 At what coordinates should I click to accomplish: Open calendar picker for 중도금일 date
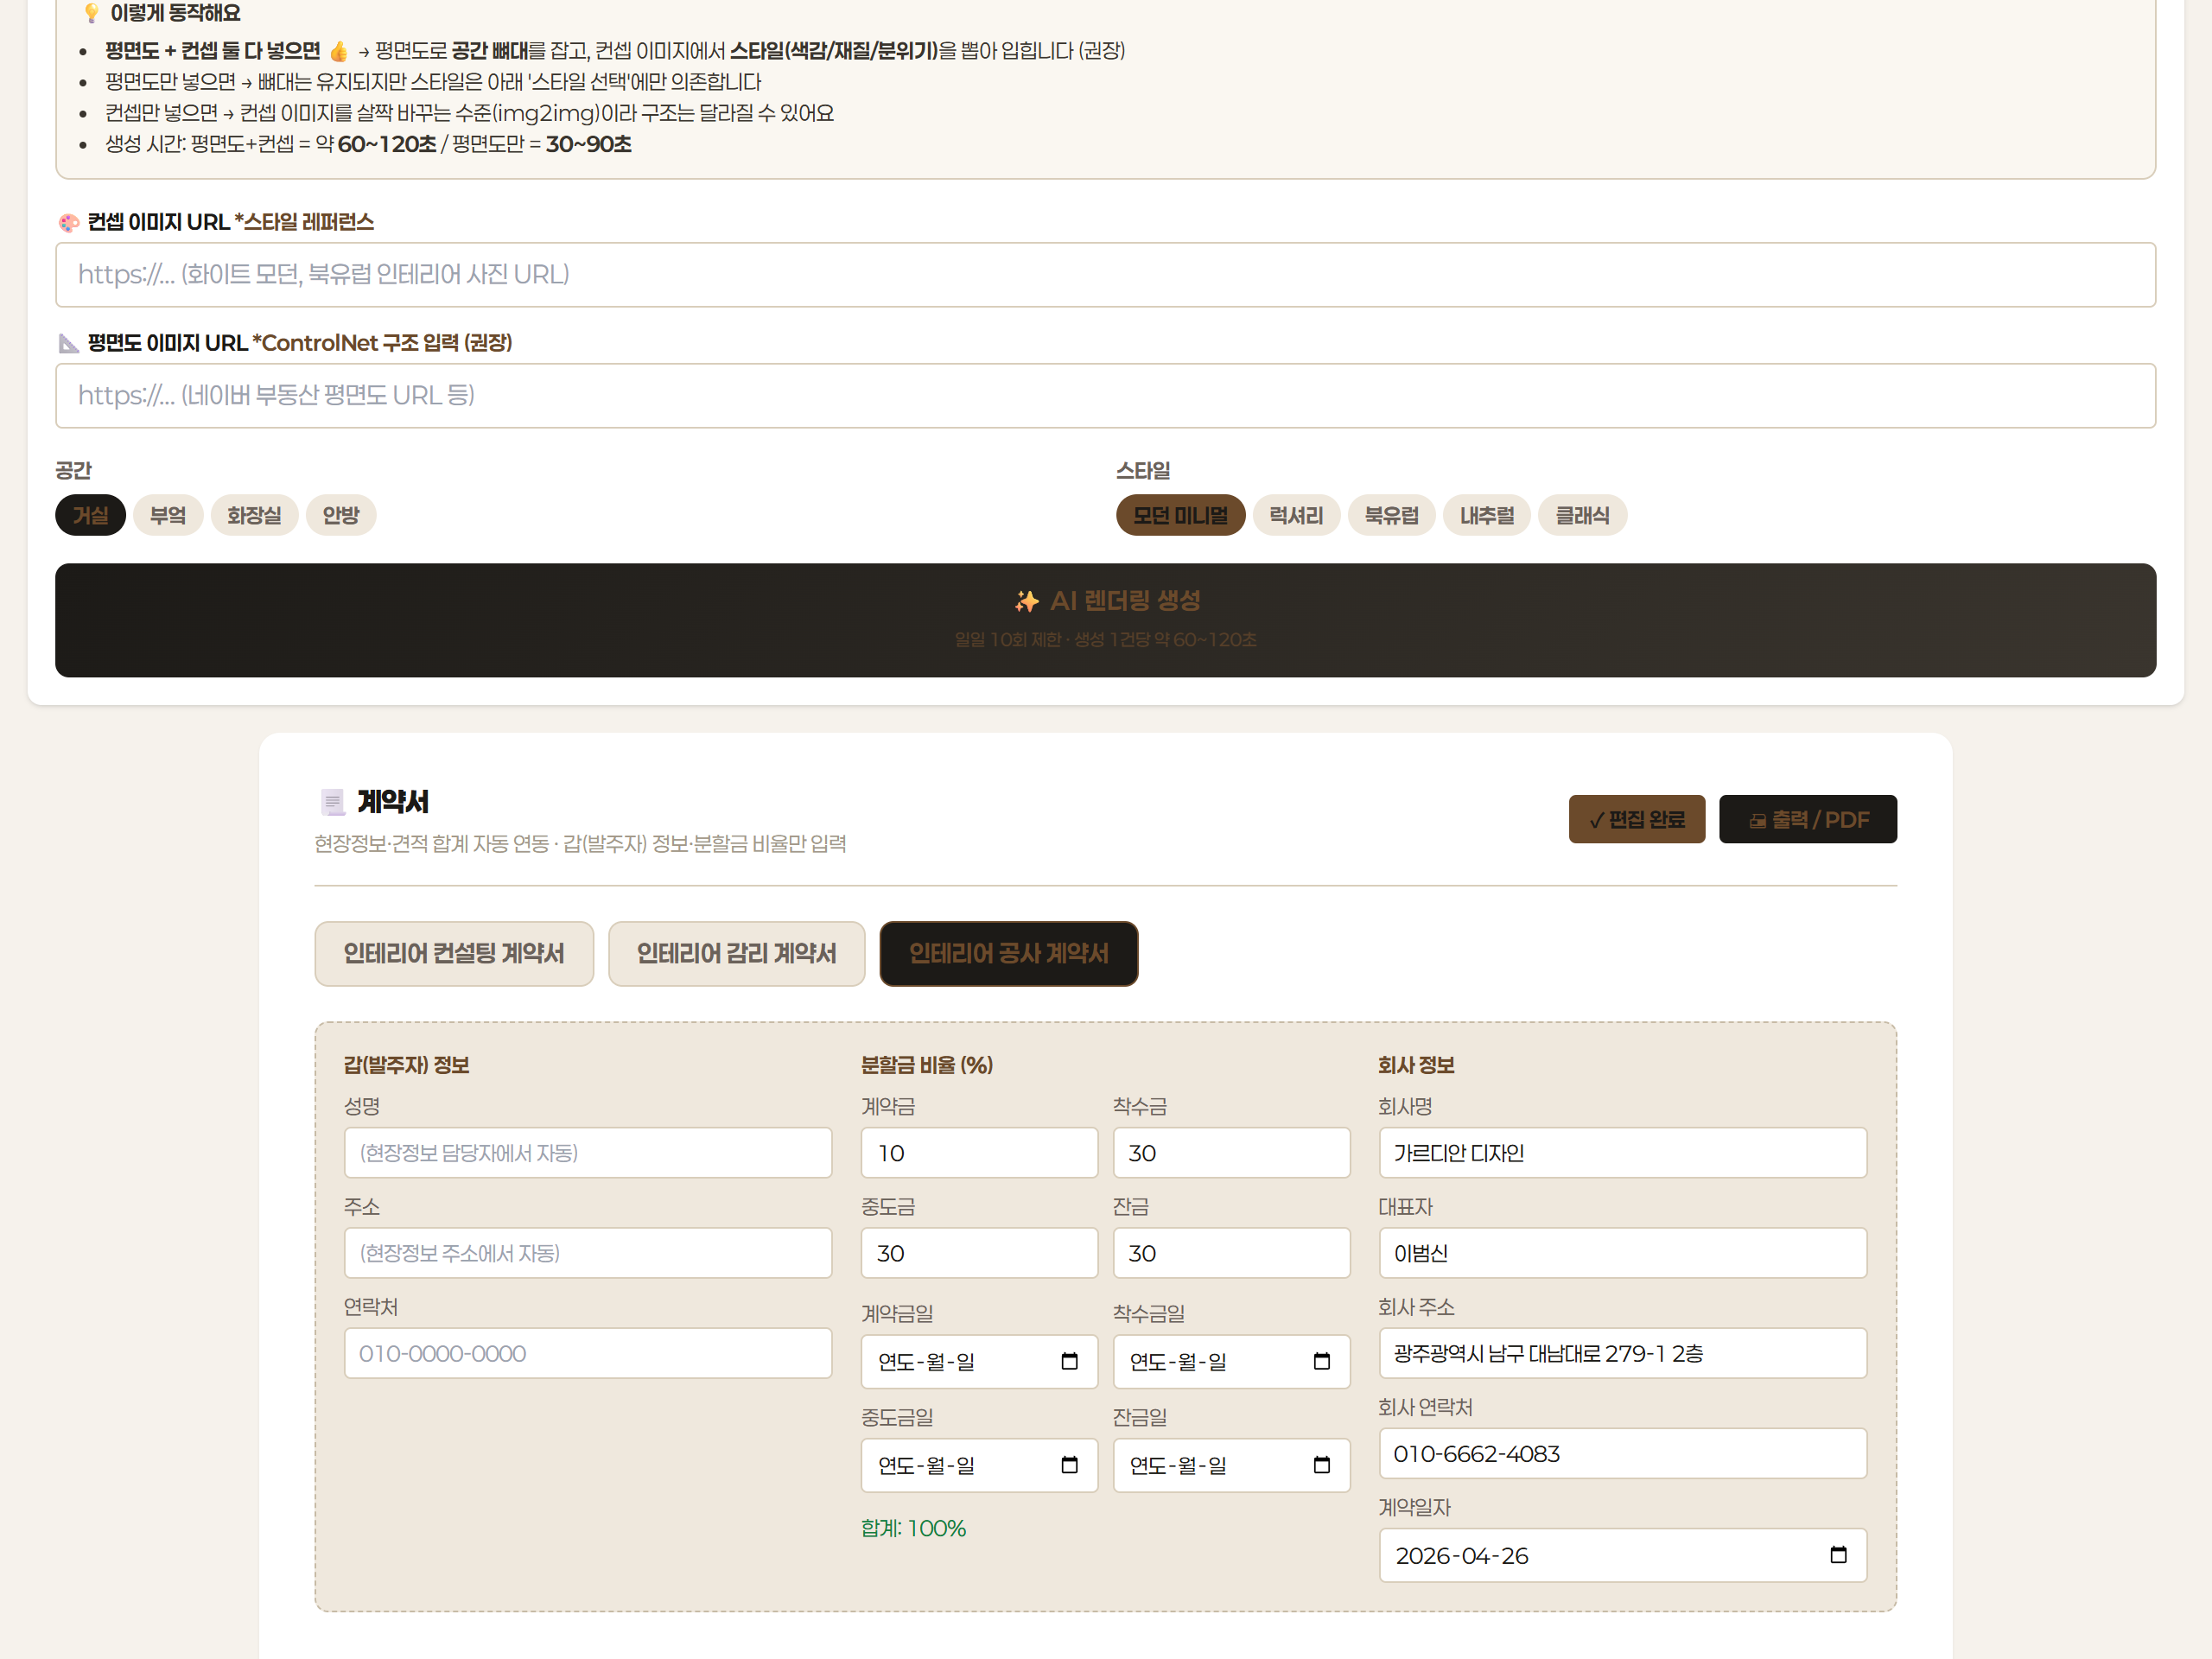pos(1069,1465)
